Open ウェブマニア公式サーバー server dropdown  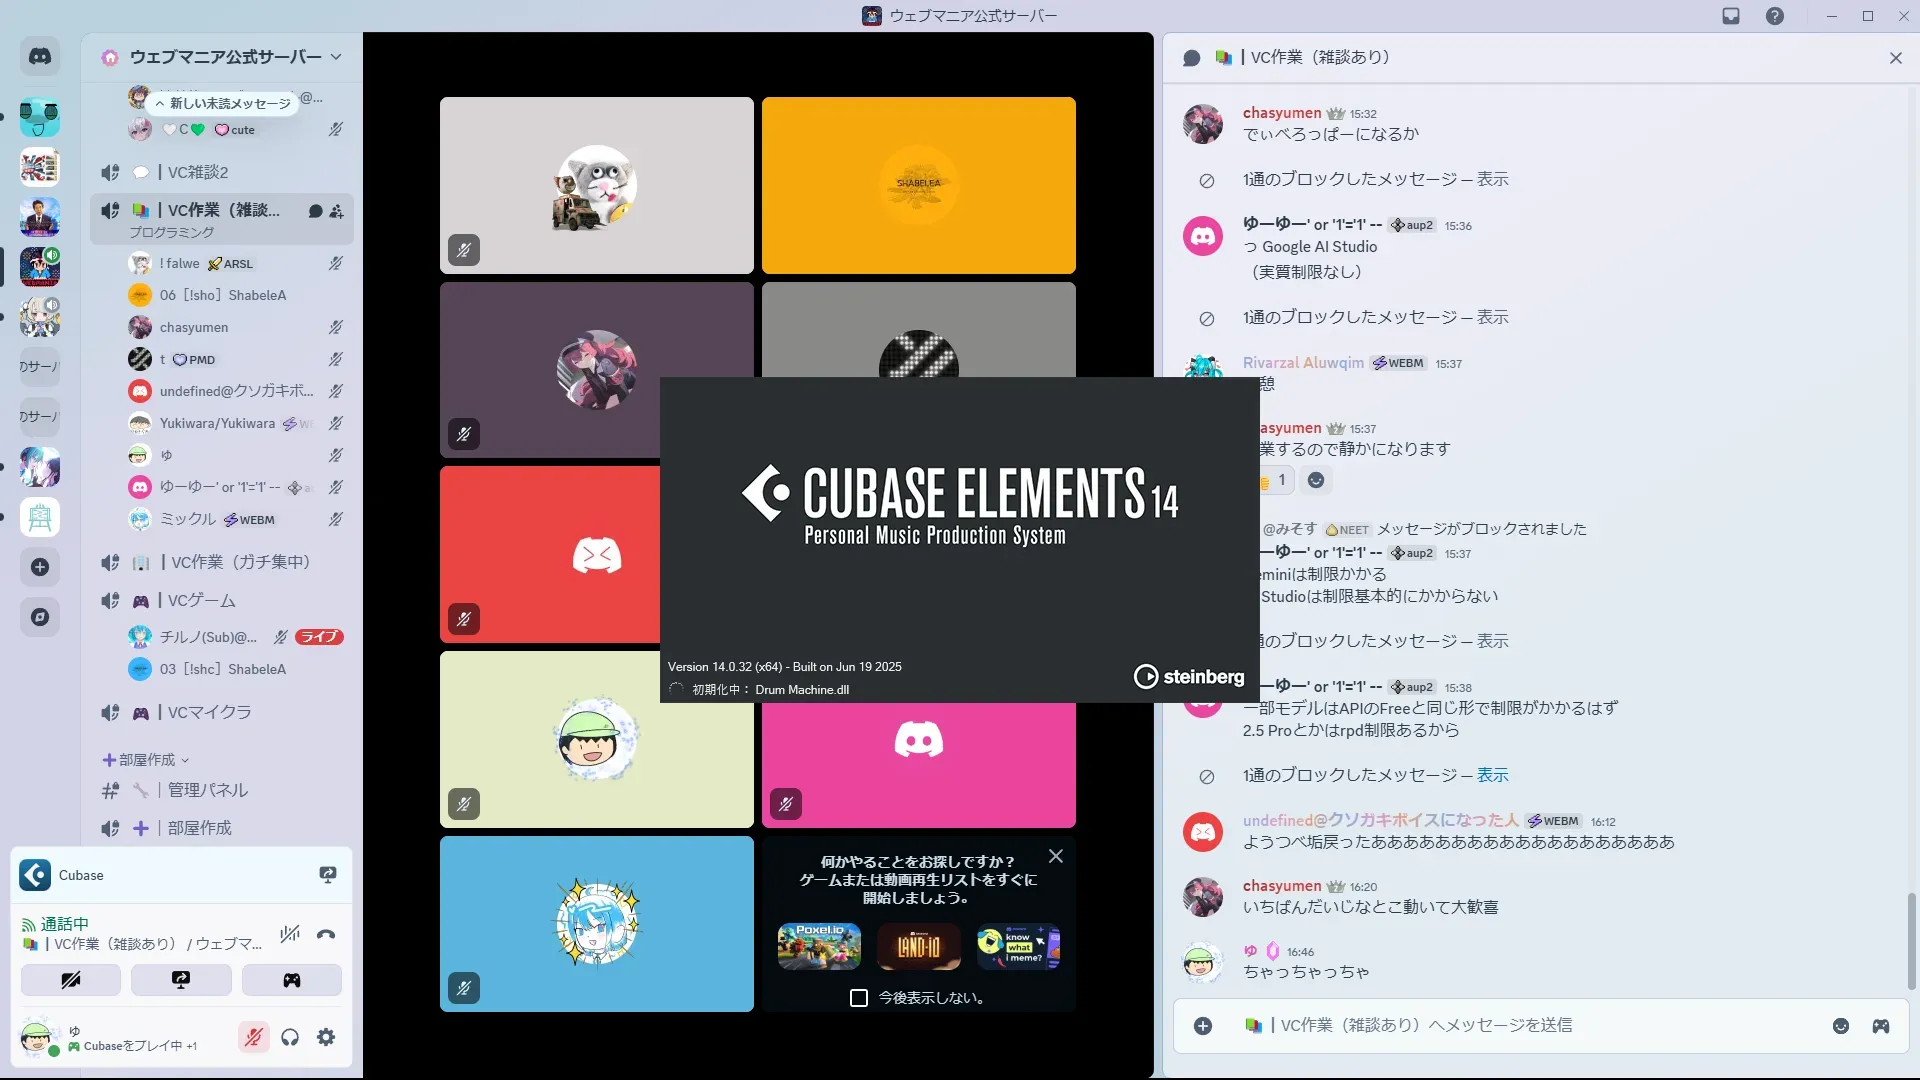pos(226,57)
